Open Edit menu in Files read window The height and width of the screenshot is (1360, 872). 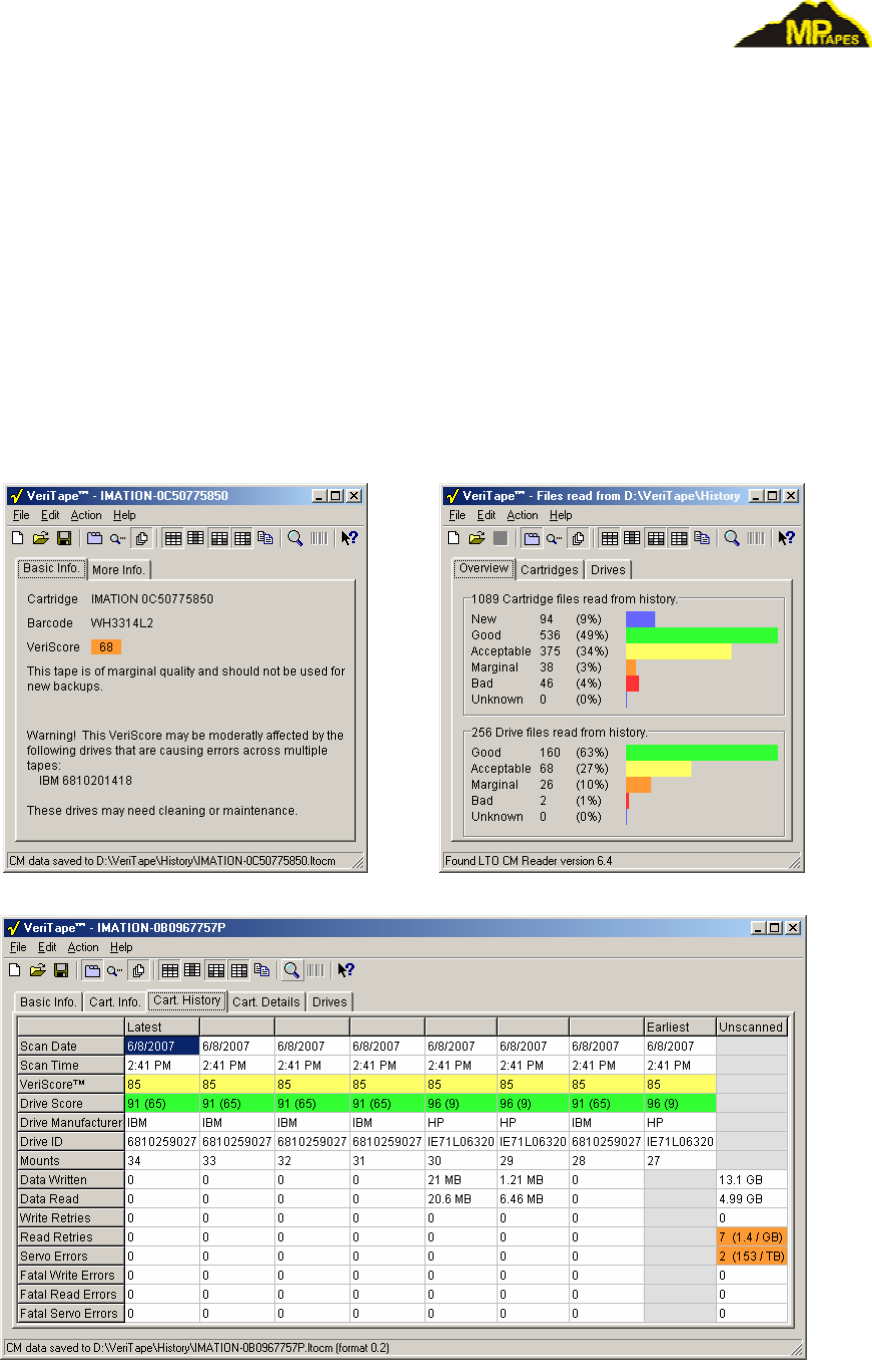486,515
